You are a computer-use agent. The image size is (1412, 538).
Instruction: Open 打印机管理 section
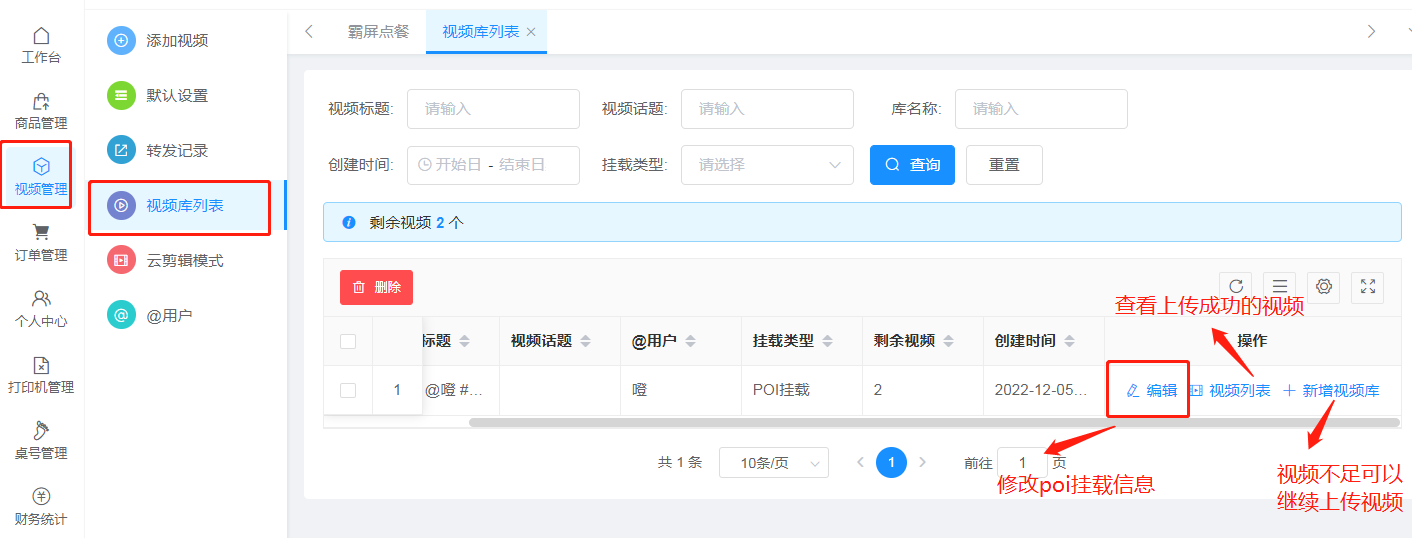pyautogui.click(x=41, y=376)
